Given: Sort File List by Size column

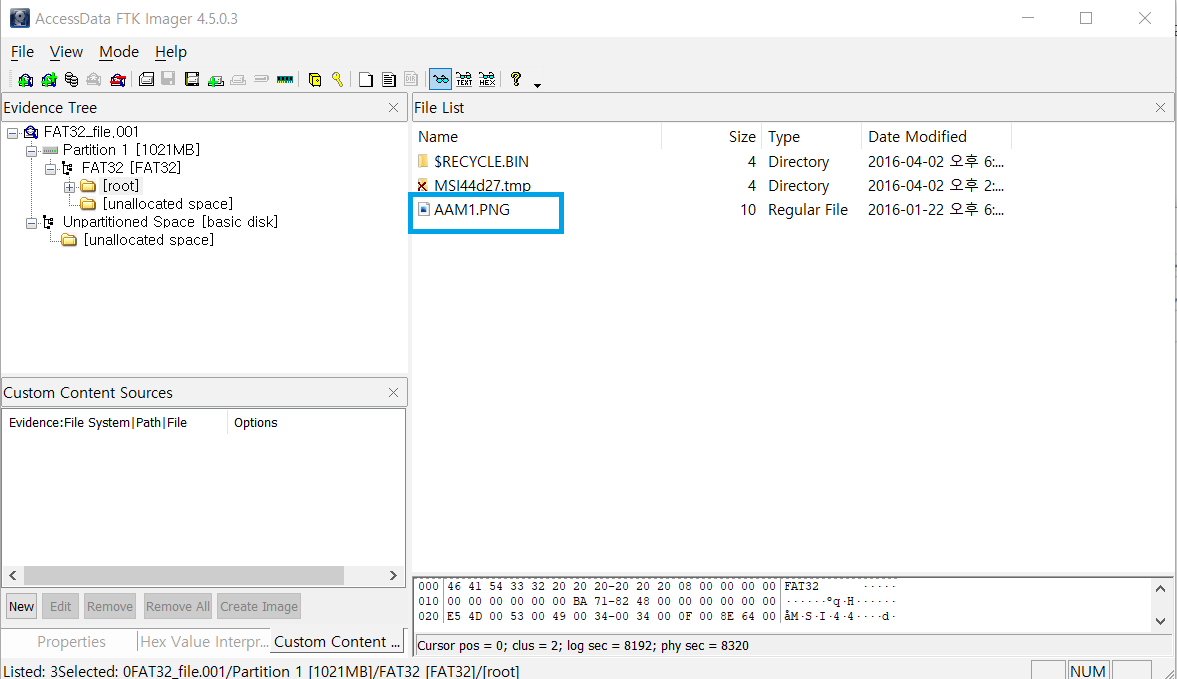Looking at the screenshot, I should [712, 137].
